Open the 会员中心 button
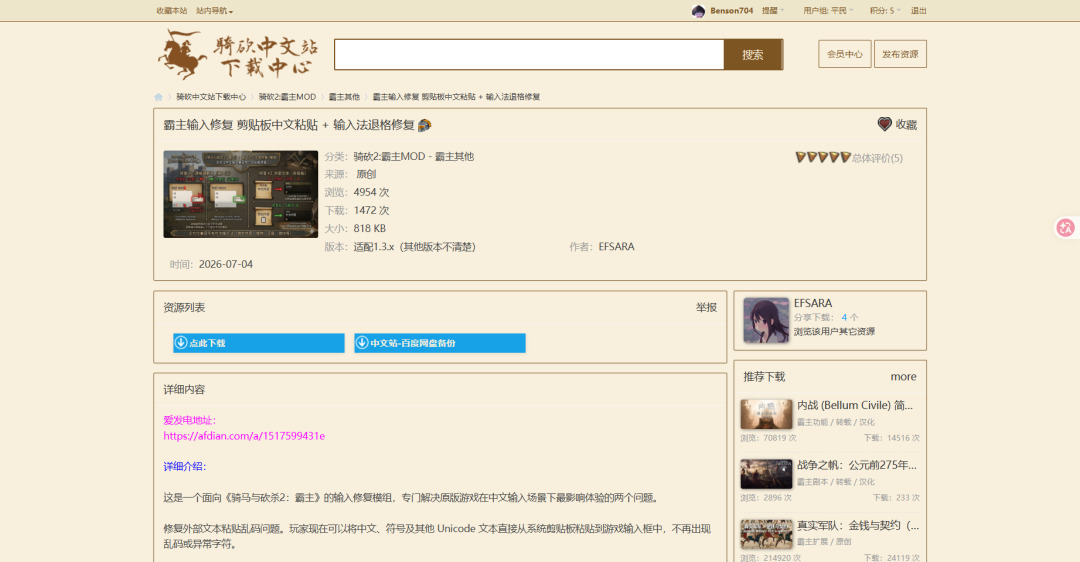Screen dimensions: 1080x562 [x=844, y=54]
